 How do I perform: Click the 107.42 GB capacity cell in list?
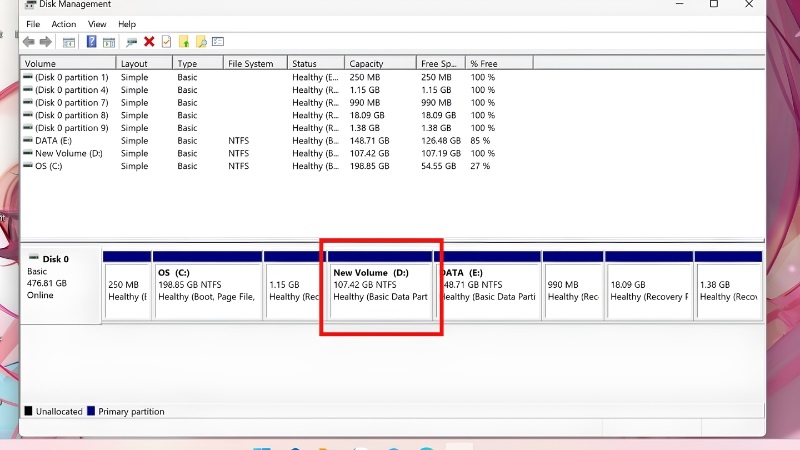tap(369, 154)
